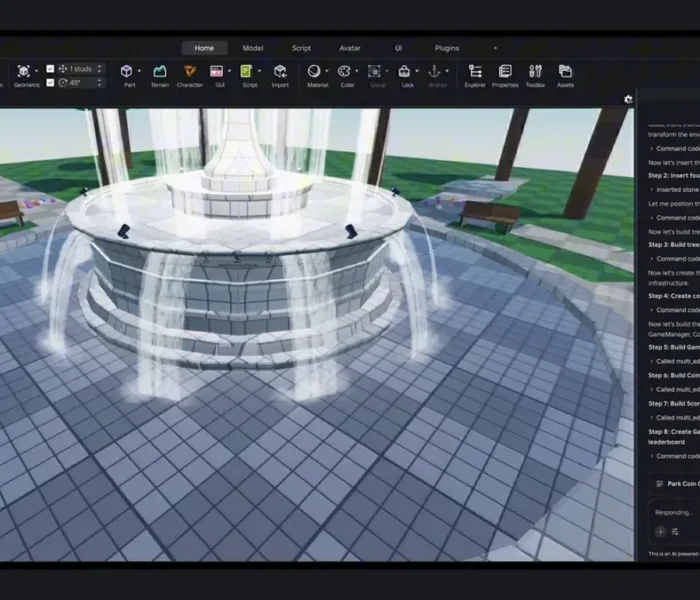Adjust the 45° rotation stepper arrows

pos(99,83)
